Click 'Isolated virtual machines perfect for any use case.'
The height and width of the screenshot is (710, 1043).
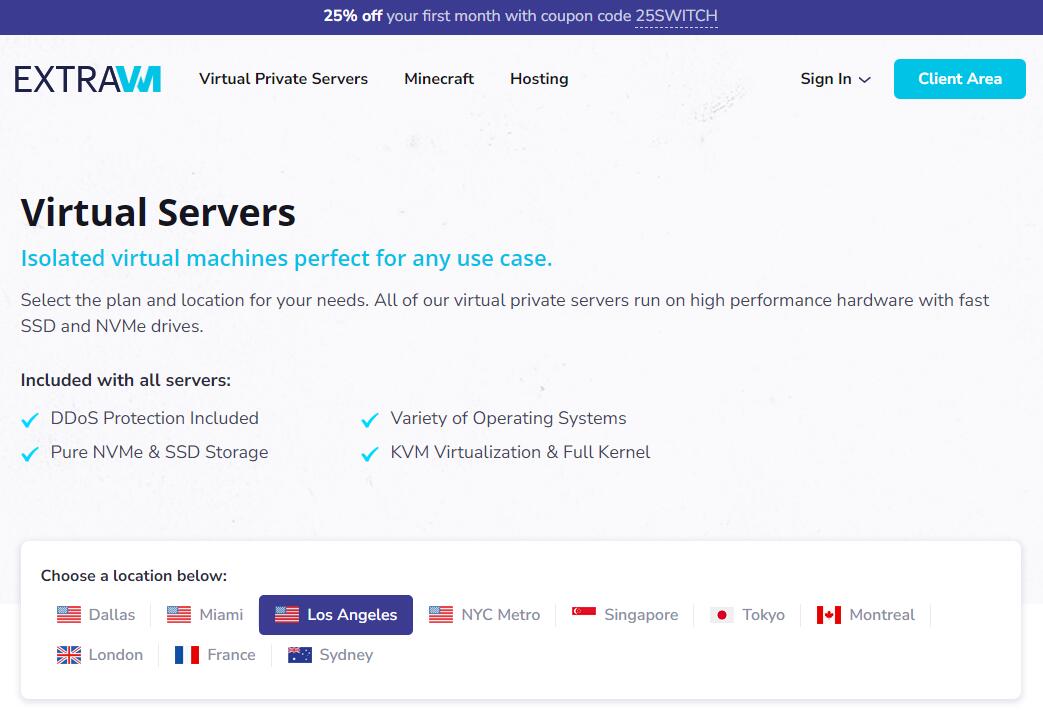287,258
